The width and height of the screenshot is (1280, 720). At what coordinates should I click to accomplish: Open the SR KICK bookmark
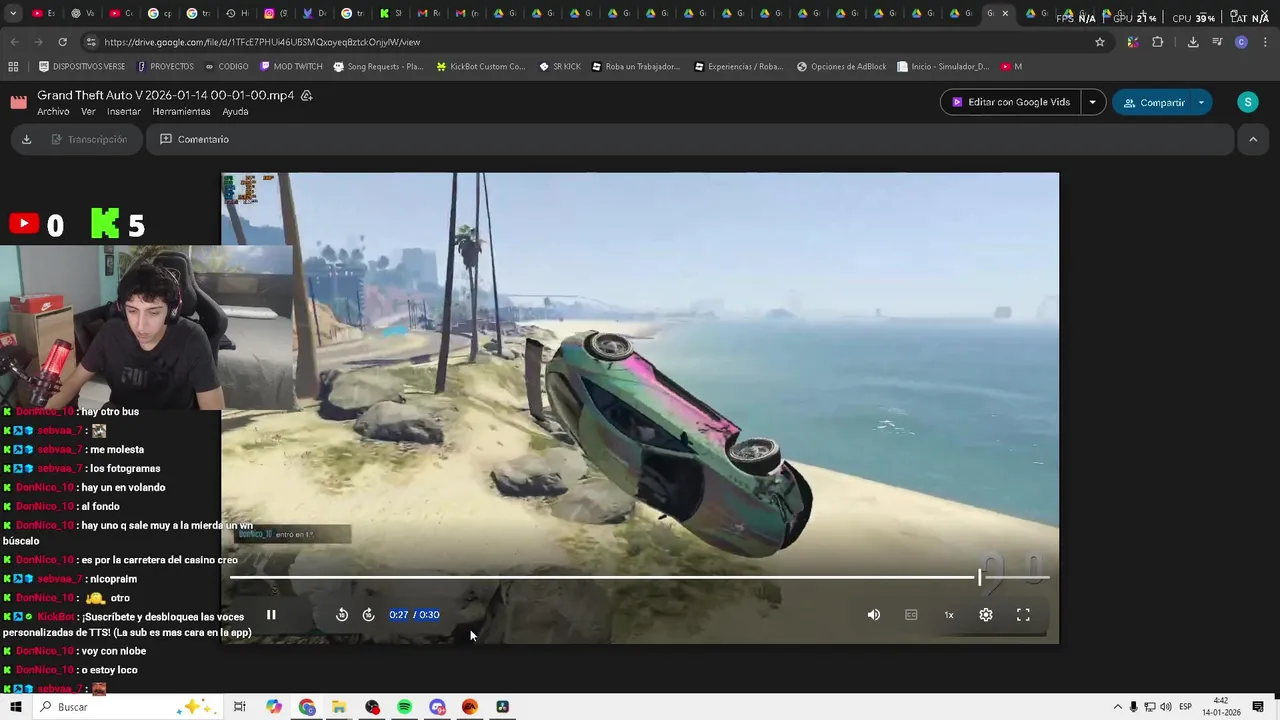point(560,67)
